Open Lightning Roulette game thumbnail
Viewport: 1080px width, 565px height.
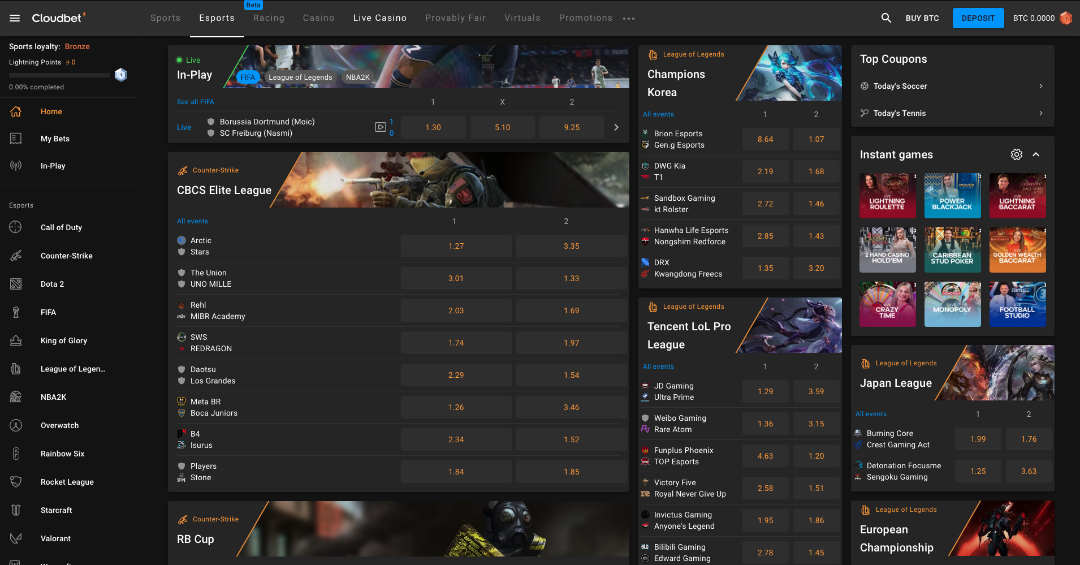coord(887,196)
